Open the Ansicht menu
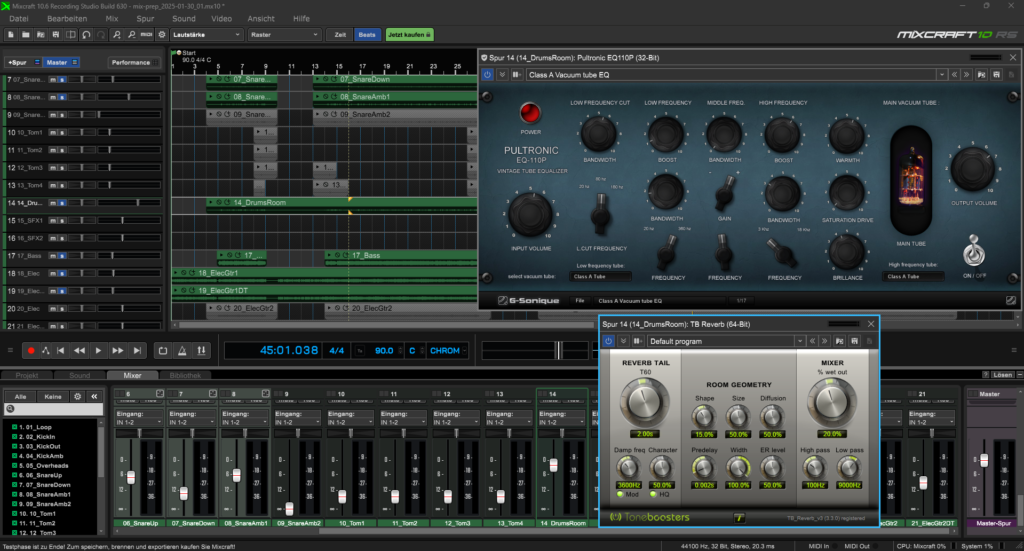 [x=261, y=18]
